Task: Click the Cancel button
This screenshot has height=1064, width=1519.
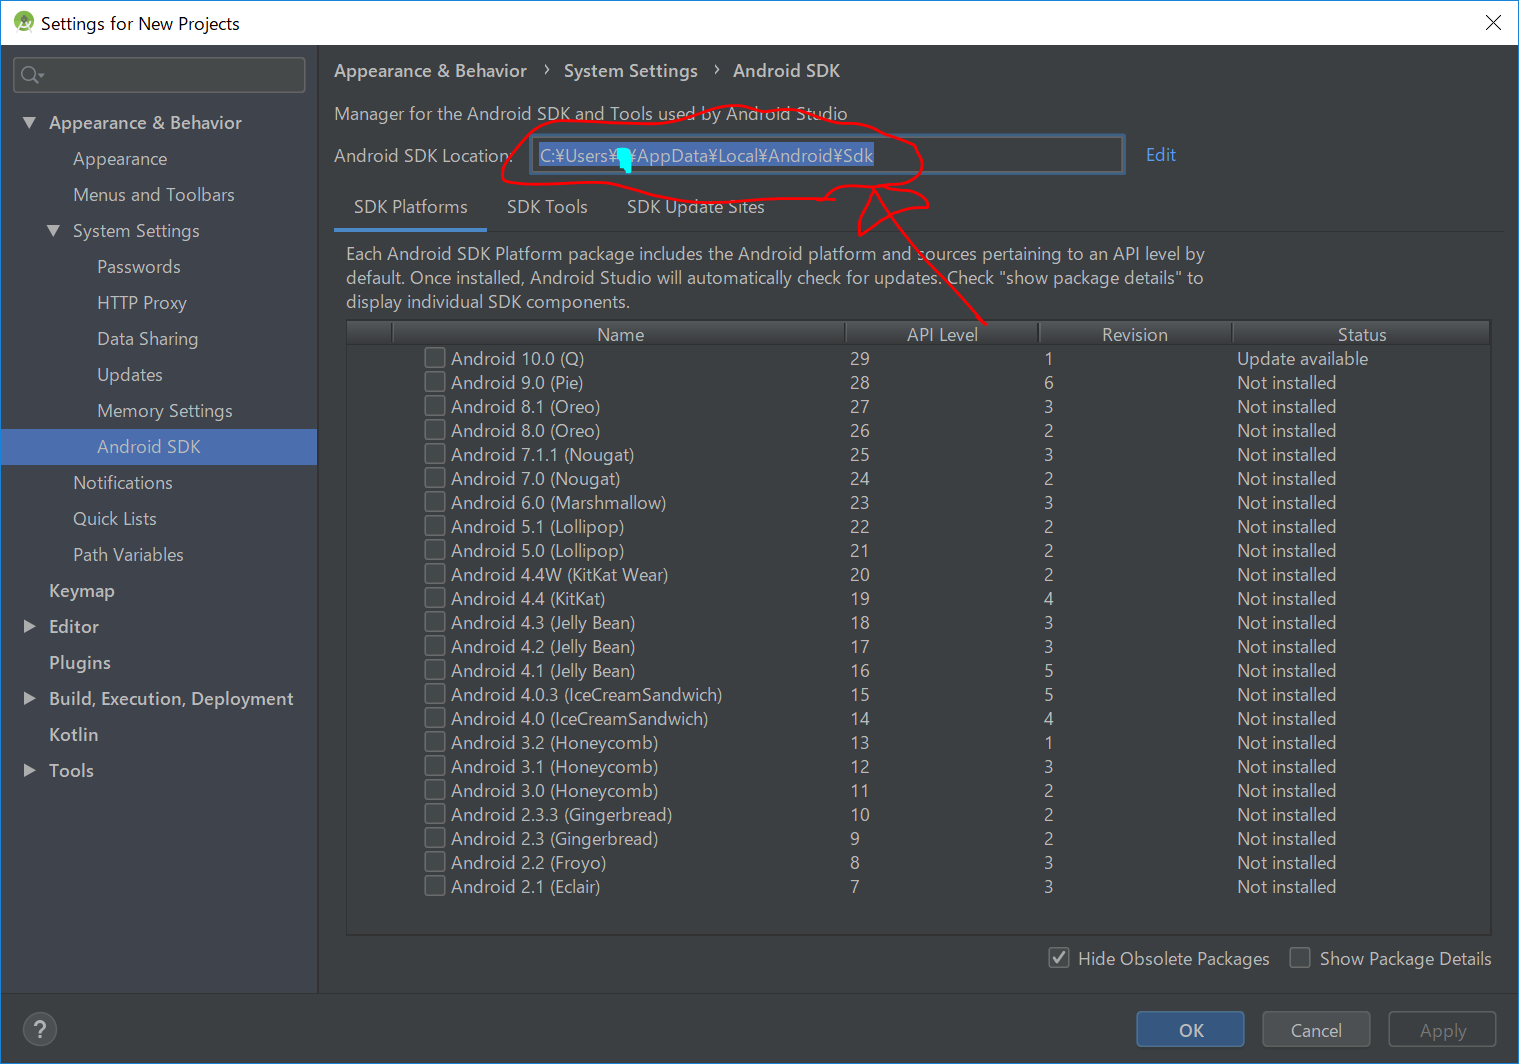Action: 1316,1030
